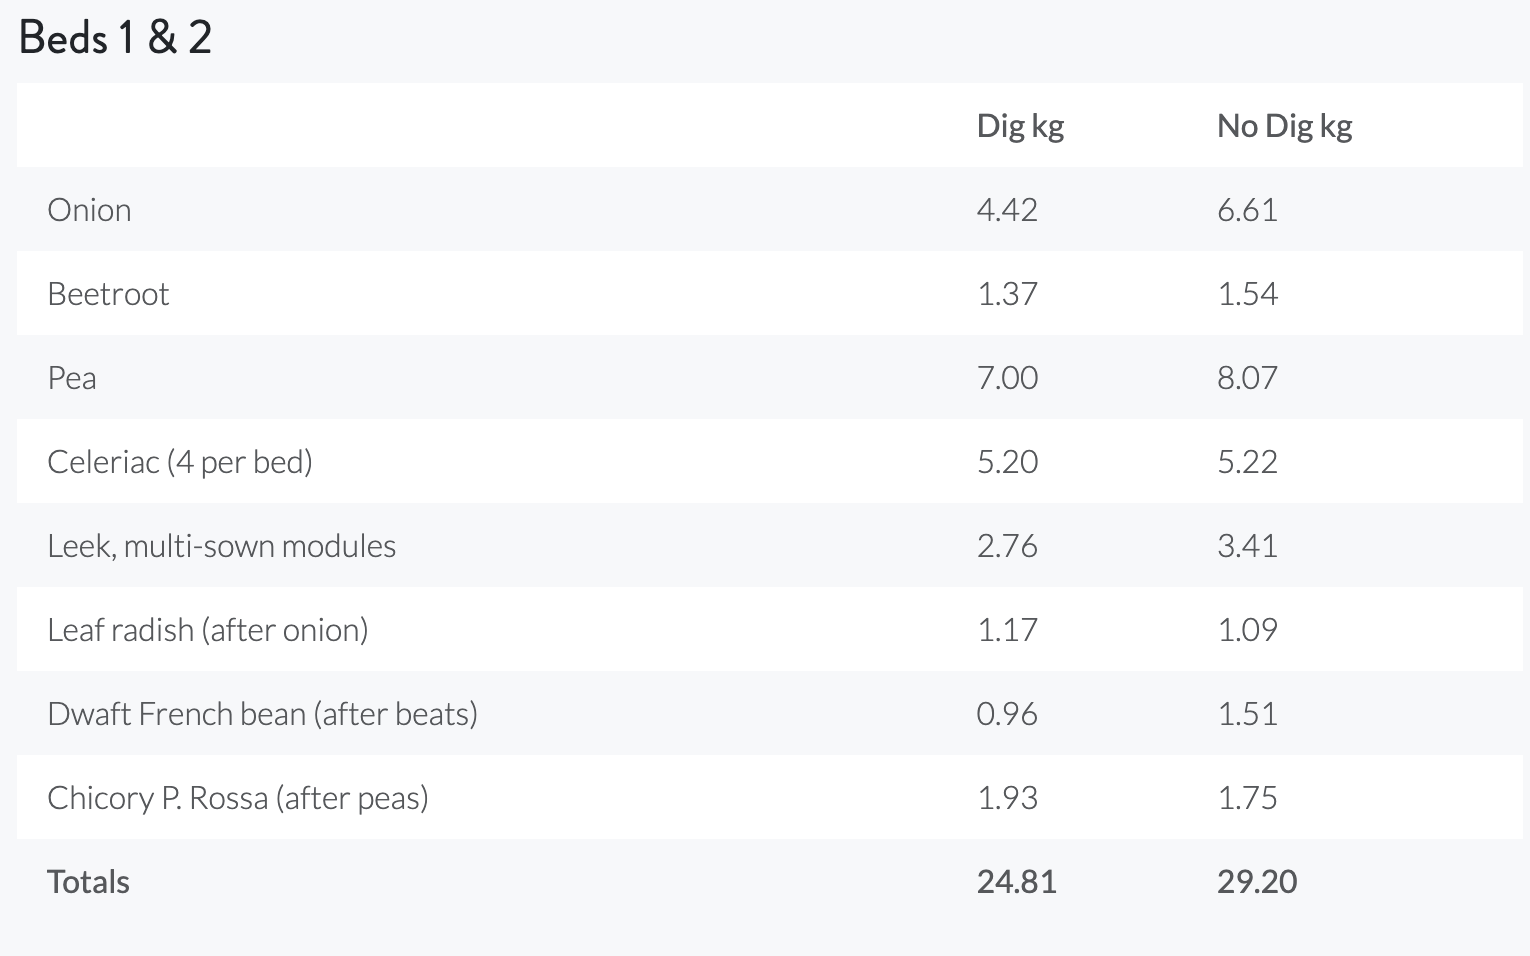The image size is (1530, 956).
Task: Click the 'Dig kg' column header
Action: click(x=1020, y=126)
